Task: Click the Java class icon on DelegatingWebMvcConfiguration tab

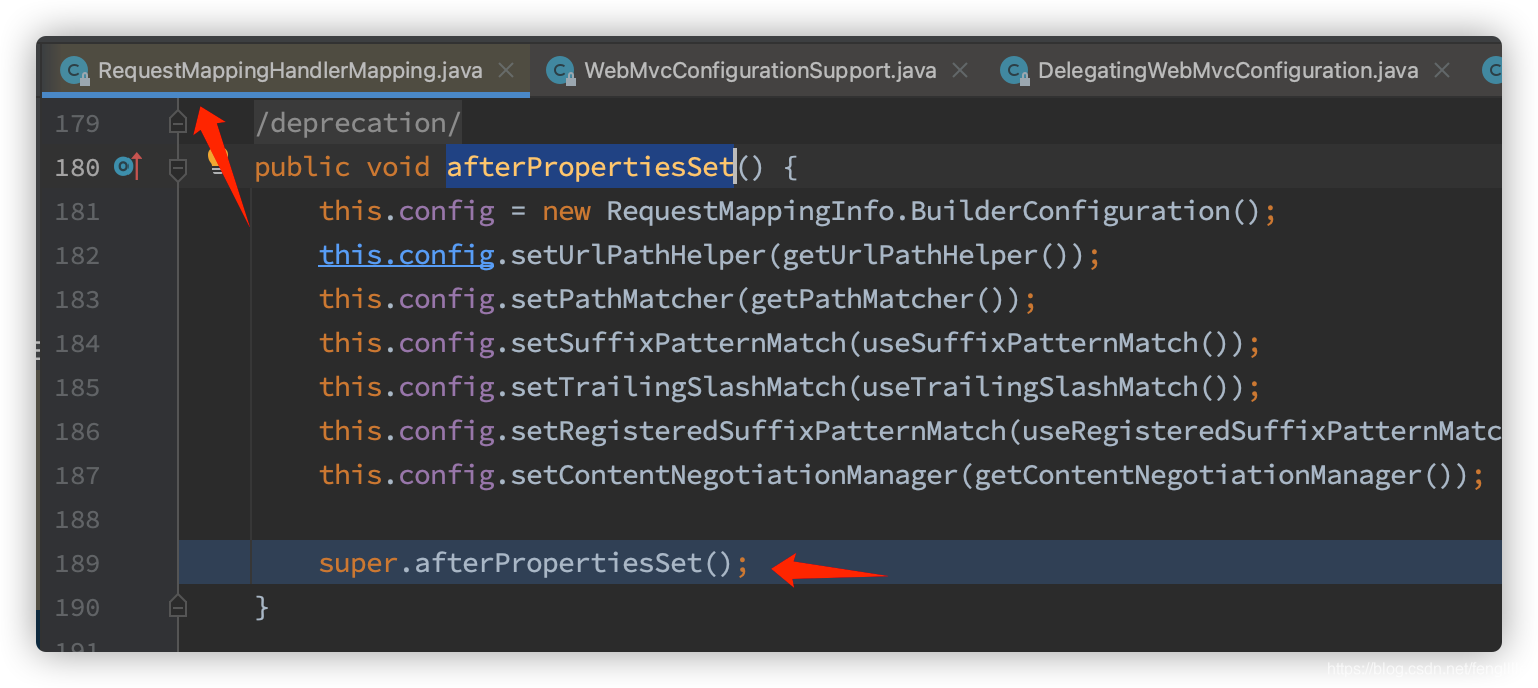Action: (x=1014, y=70)
